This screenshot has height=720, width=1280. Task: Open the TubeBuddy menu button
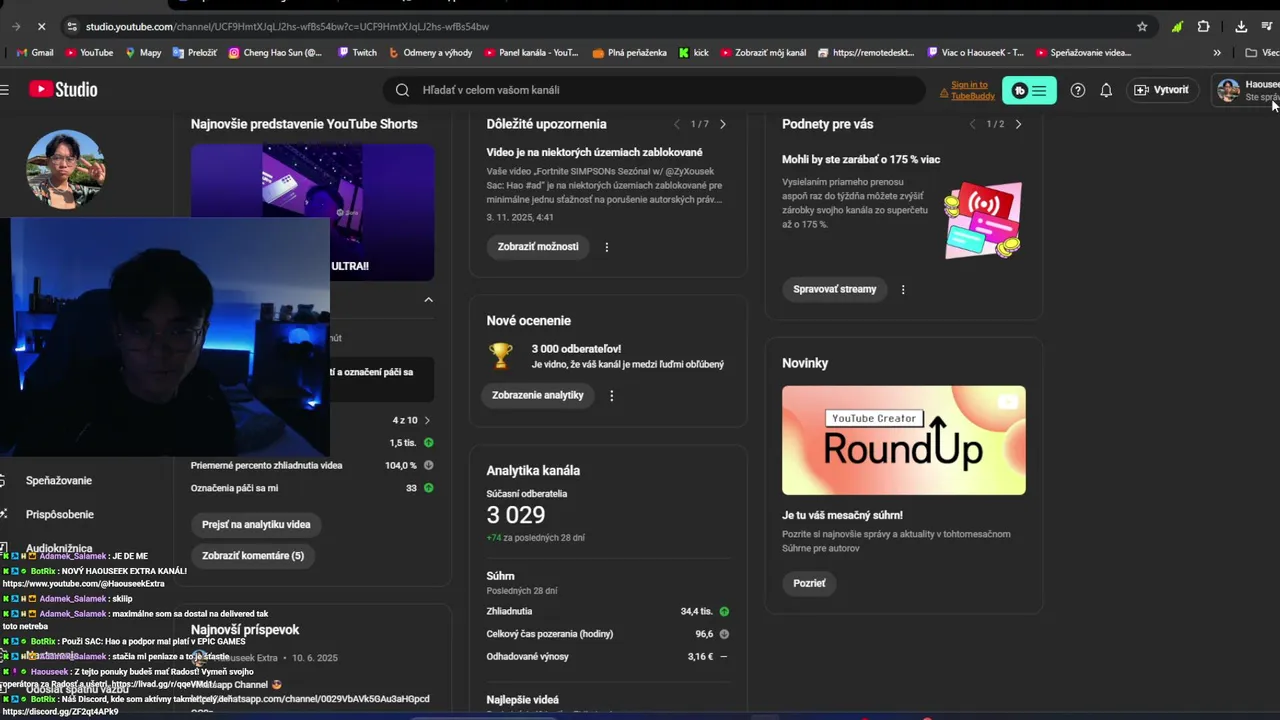(1029, 90)
